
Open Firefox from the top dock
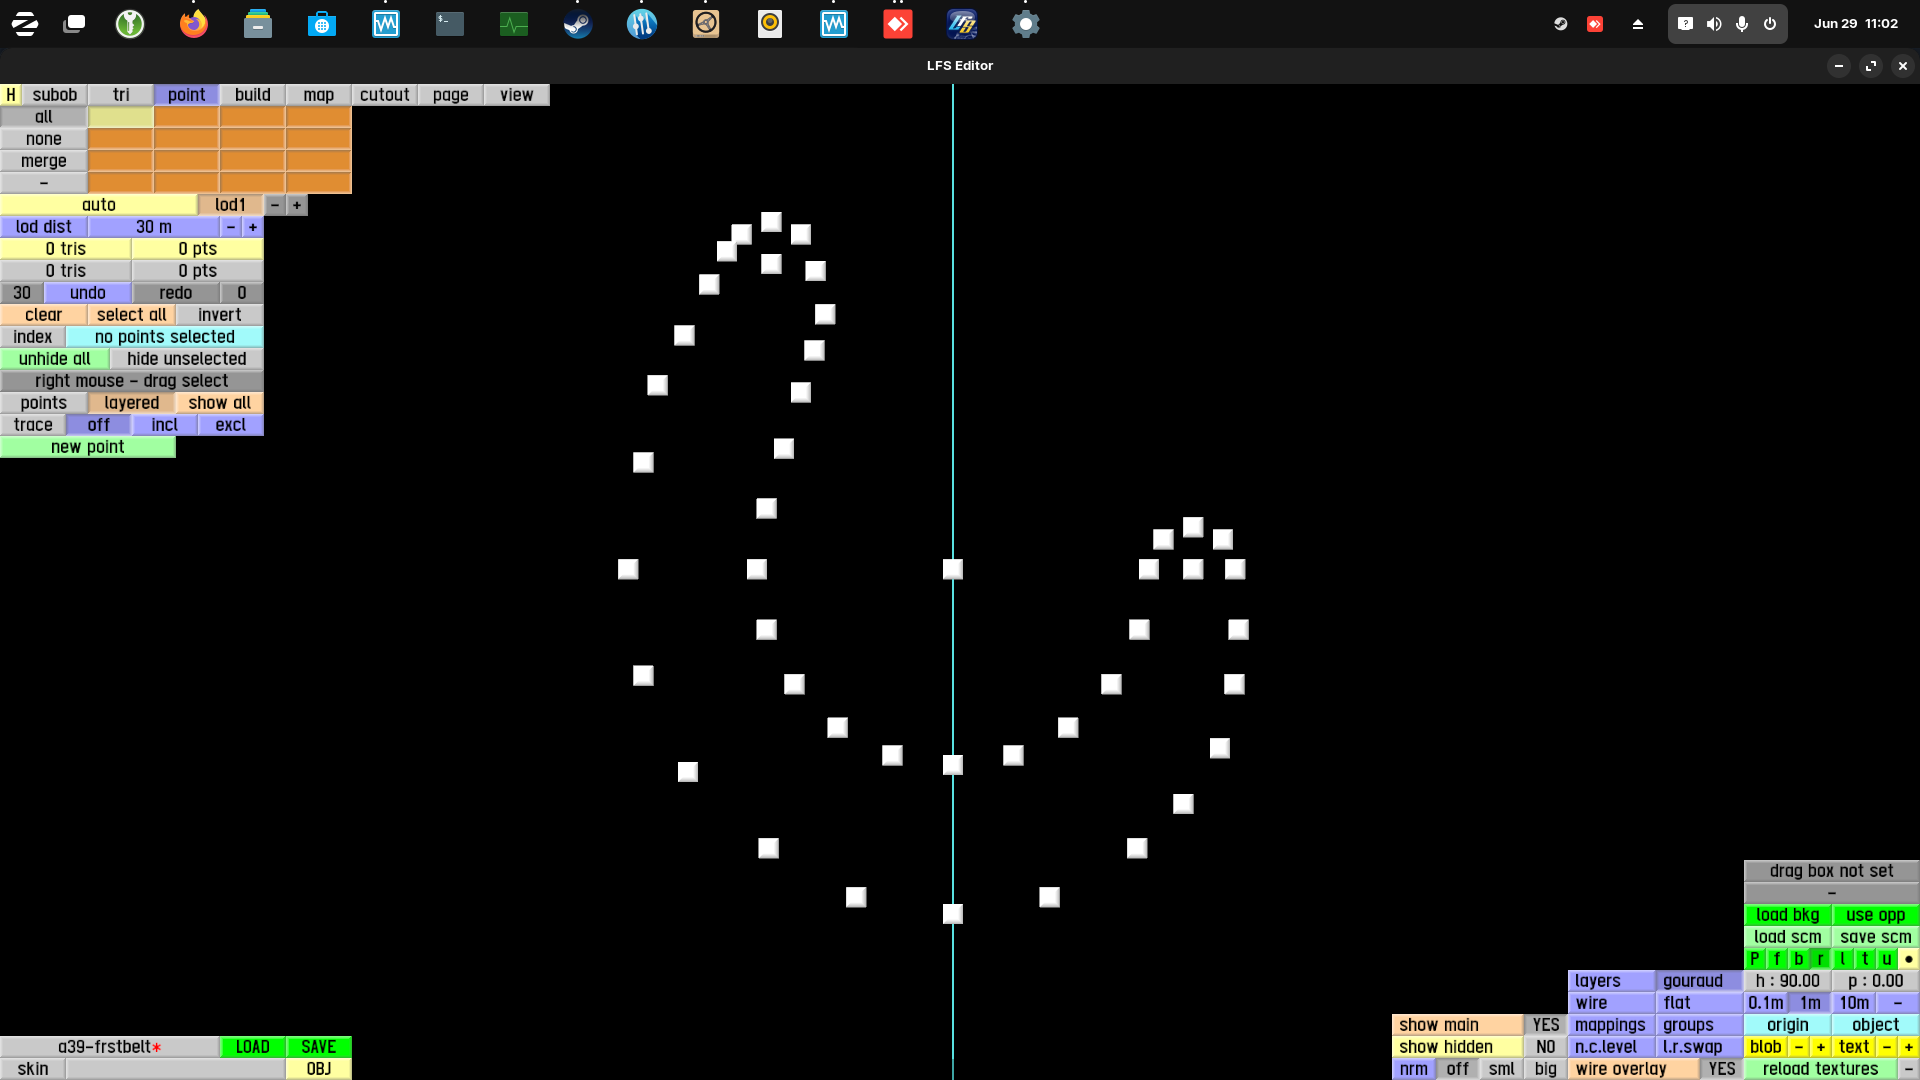coord(193,23)
